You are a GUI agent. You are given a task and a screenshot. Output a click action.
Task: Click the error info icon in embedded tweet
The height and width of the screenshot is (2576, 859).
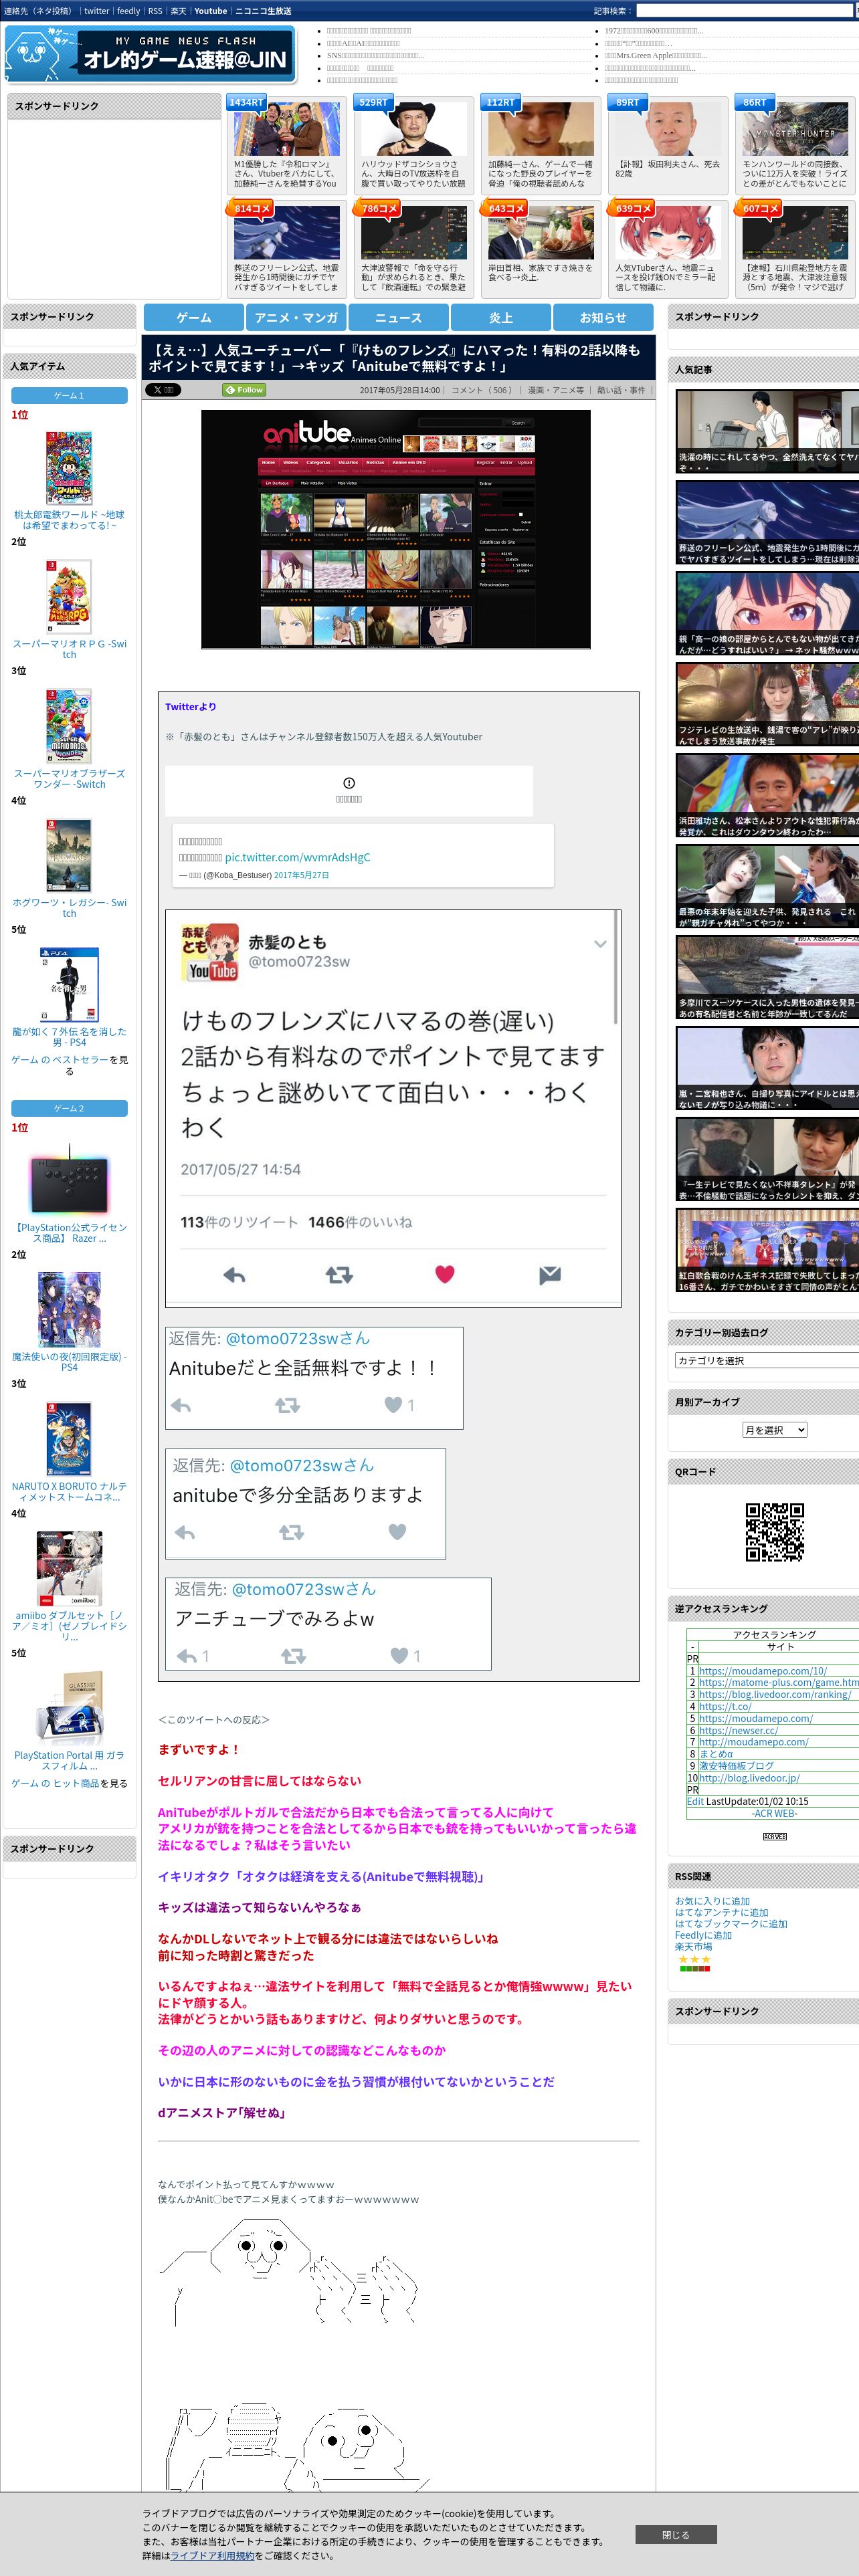coord(349,783)
